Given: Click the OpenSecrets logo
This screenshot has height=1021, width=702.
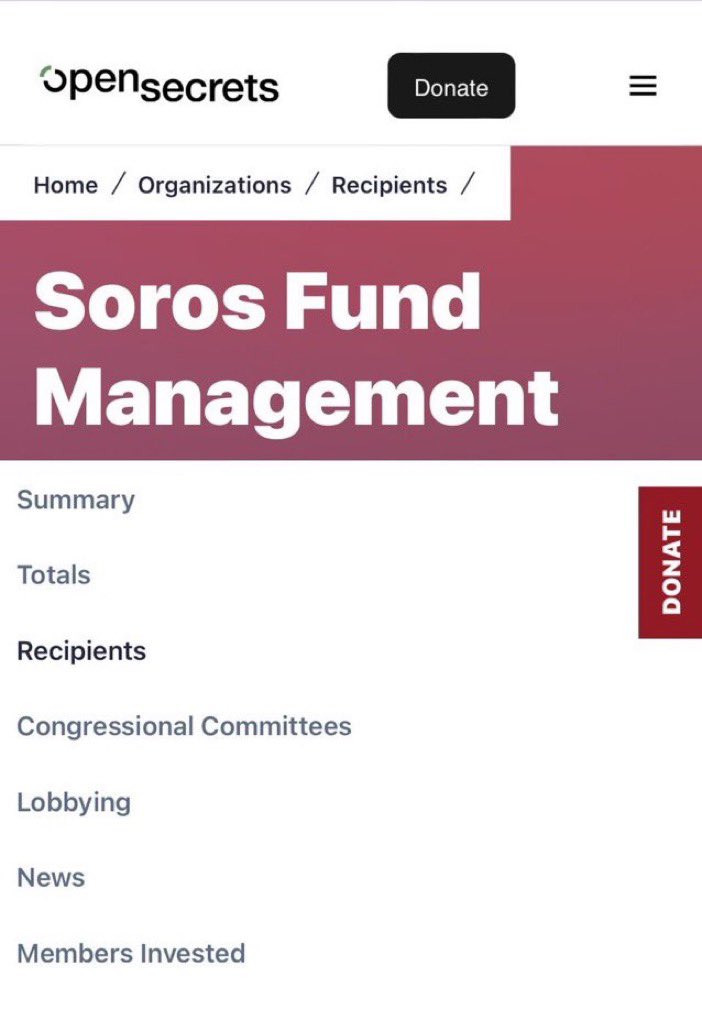Looking at the screenshot, I should [160, 84].
